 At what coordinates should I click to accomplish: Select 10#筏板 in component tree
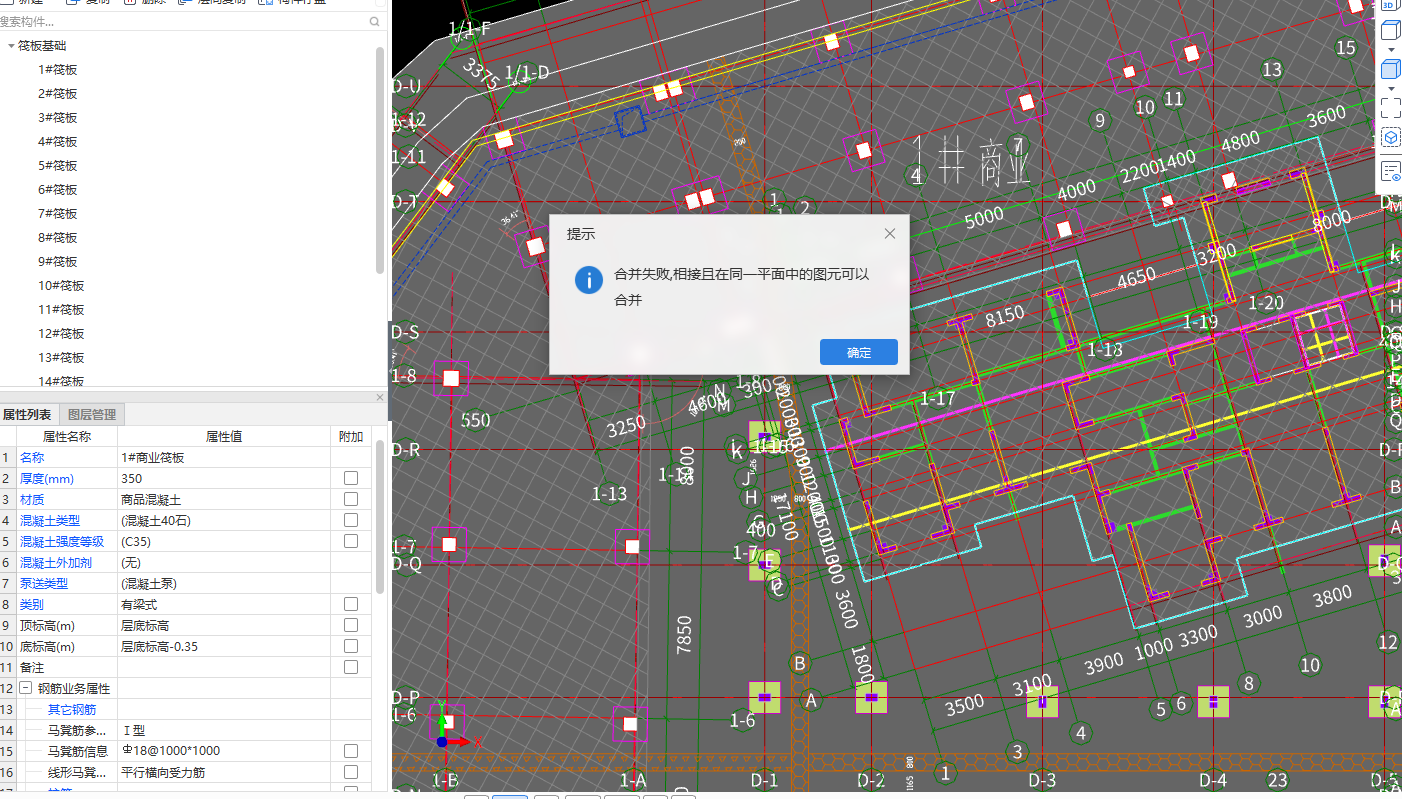61,286
